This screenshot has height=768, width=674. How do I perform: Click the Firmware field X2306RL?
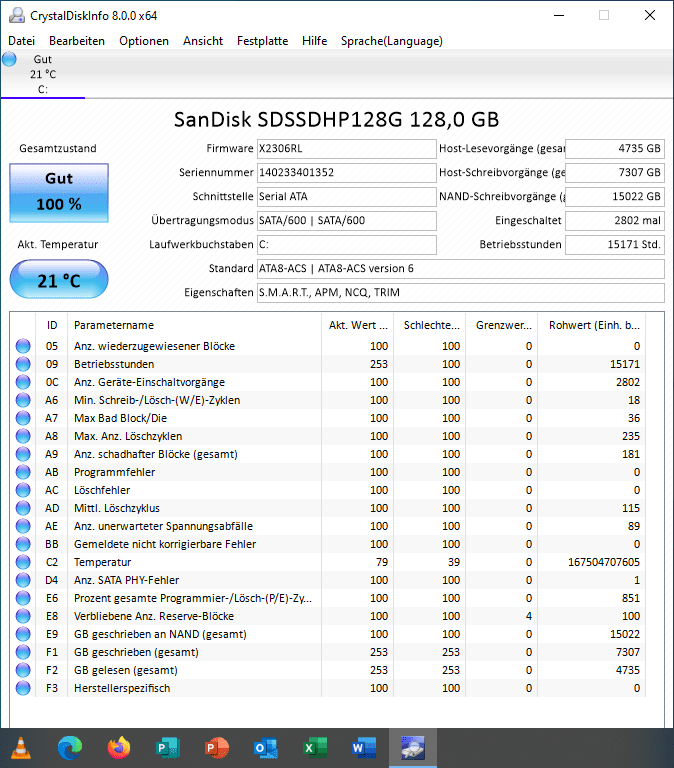347,148
